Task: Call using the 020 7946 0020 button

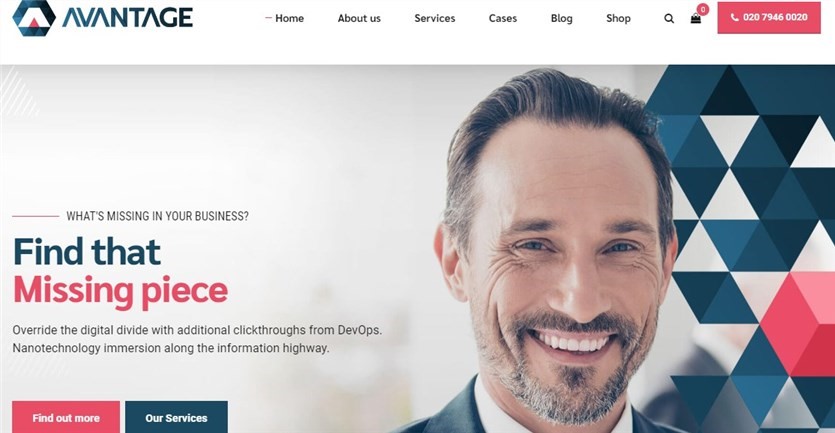Action: tap(769, 18)
